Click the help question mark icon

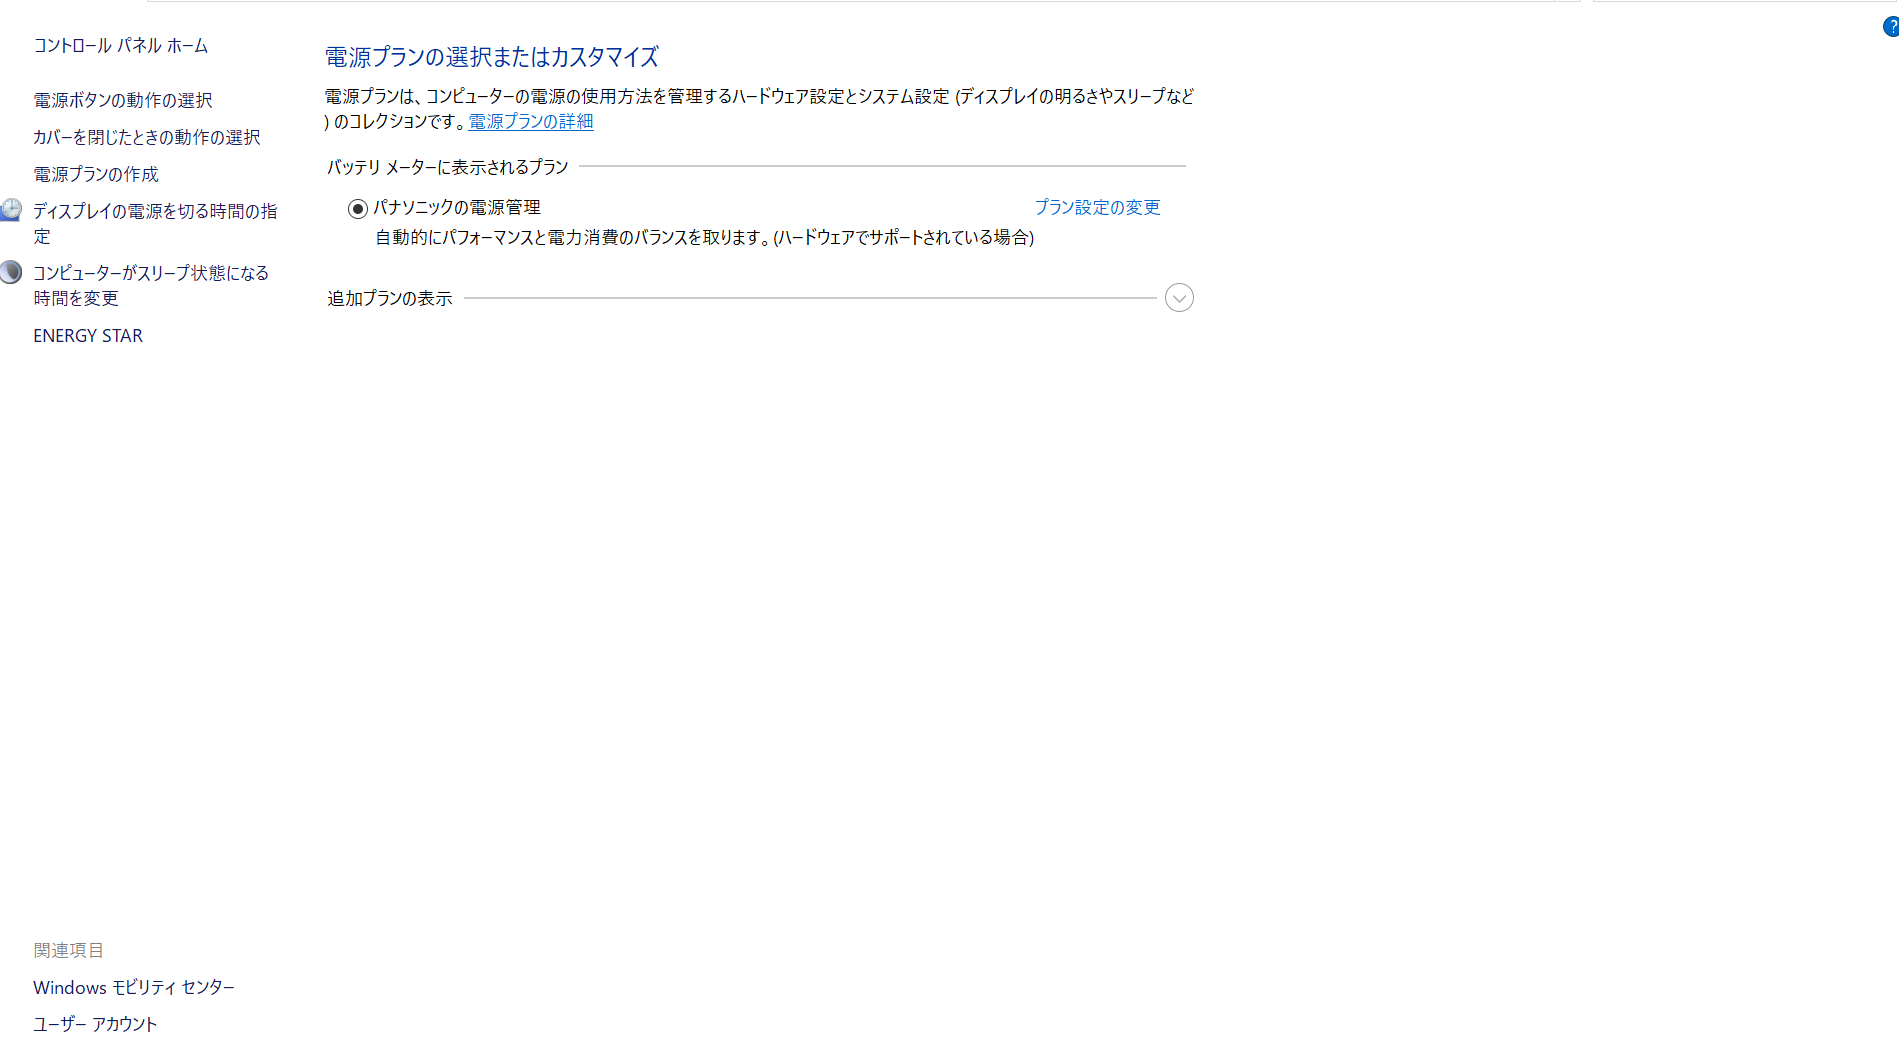(1891, 27)
